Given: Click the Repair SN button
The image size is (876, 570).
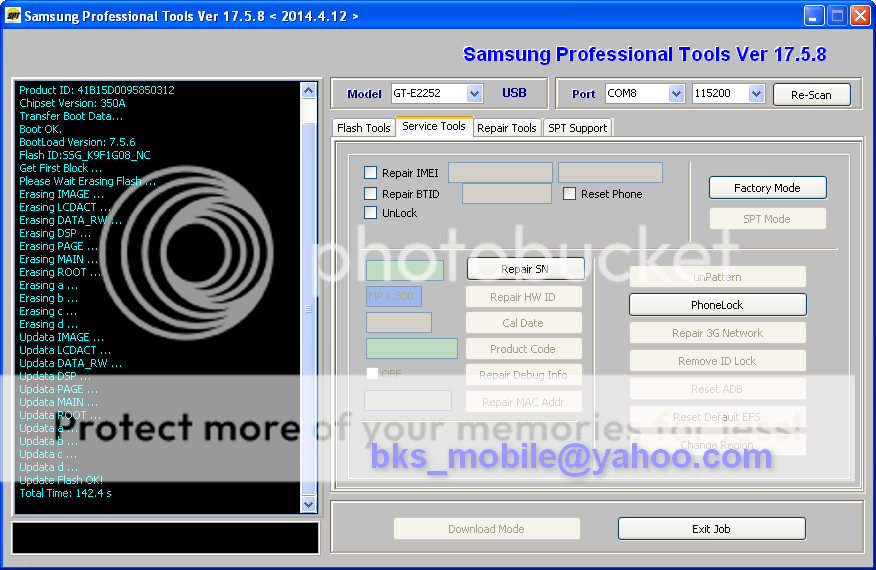Looking at the screenshot, I should pyautogui.click(x=525, y=269).
